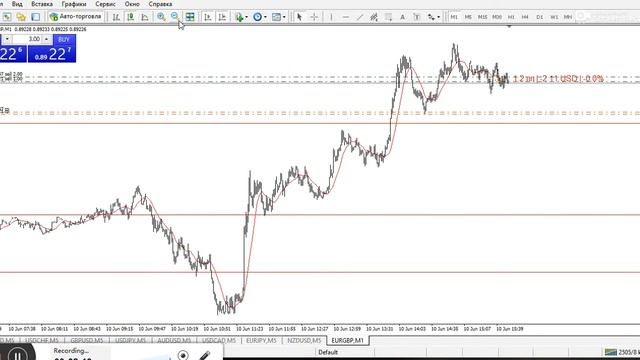Switch to the MN timeframe
The width and height of the screenshot is (640, 360).
(x=568, y=17)
